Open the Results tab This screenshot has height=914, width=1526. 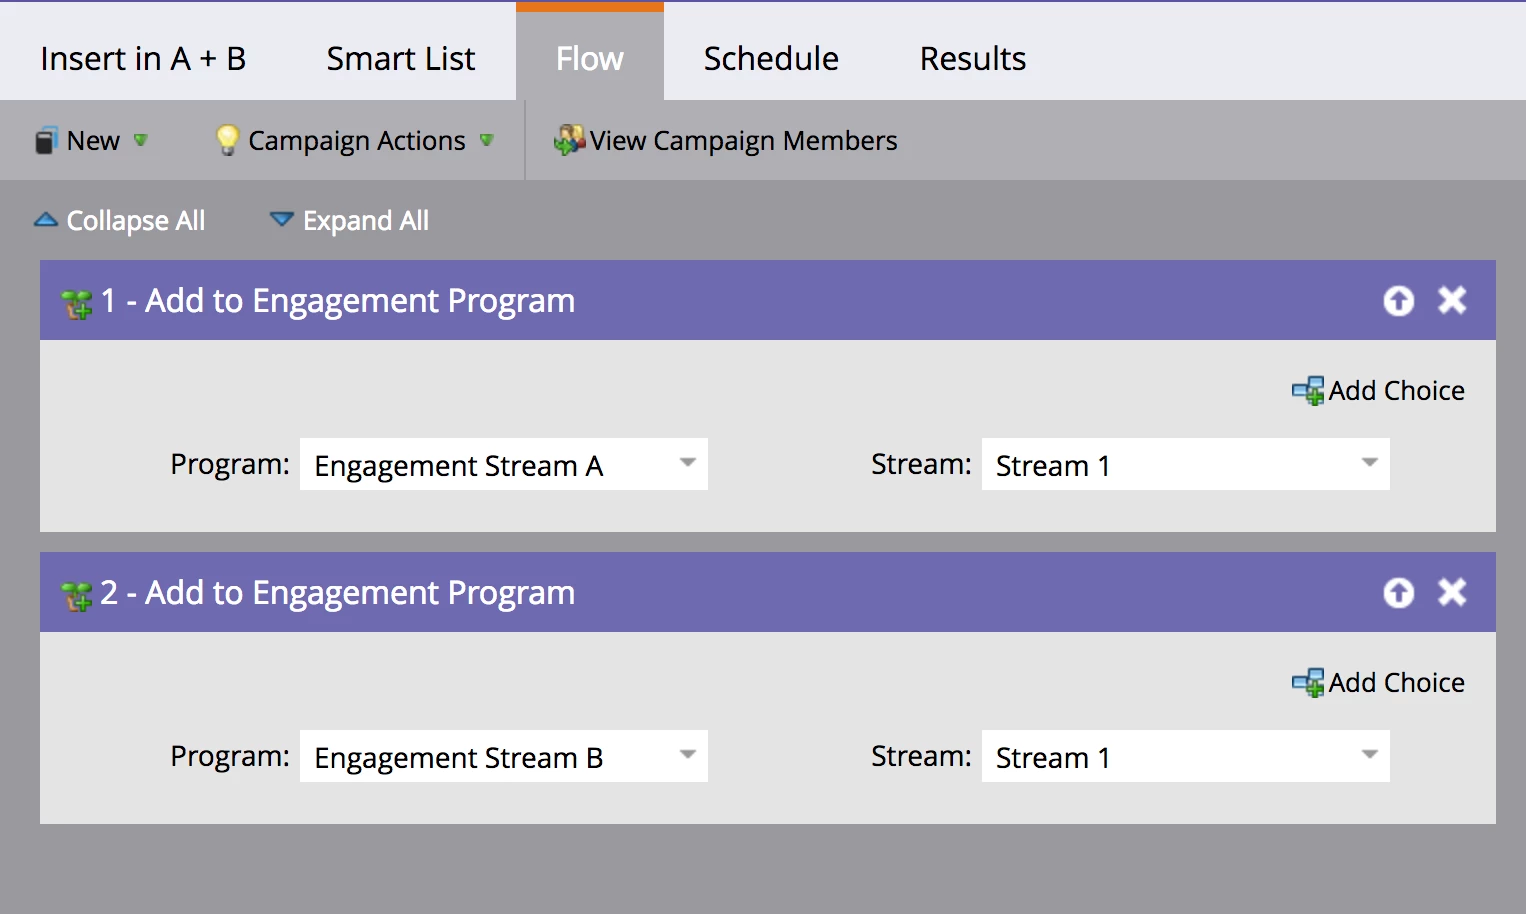[973, 59]
